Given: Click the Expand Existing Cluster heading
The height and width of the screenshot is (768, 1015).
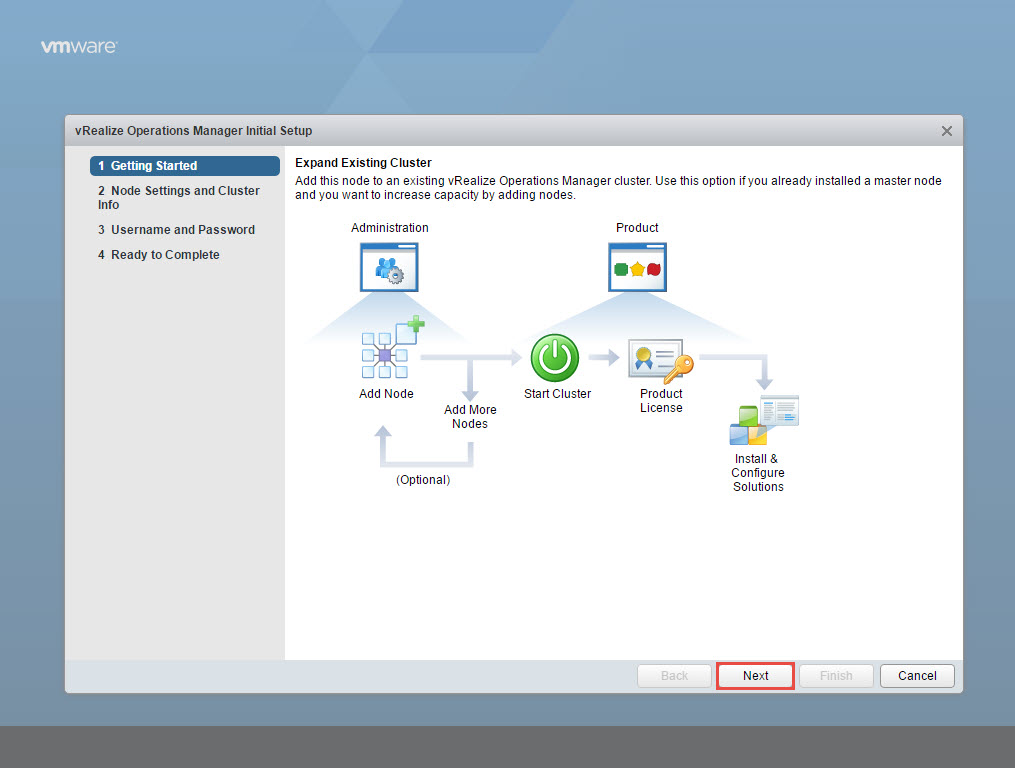Looking at the screenshot, I should 363,163.
